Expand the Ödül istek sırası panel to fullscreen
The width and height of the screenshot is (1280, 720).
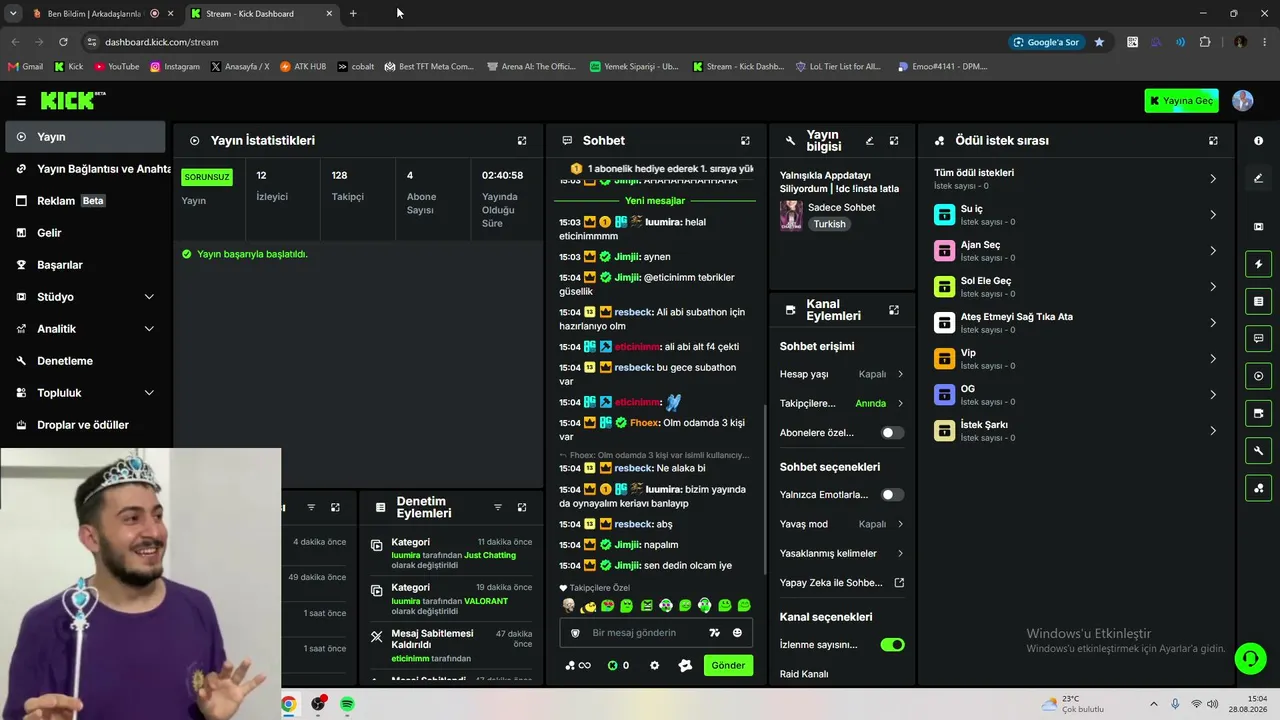[x=1213, y=141]
